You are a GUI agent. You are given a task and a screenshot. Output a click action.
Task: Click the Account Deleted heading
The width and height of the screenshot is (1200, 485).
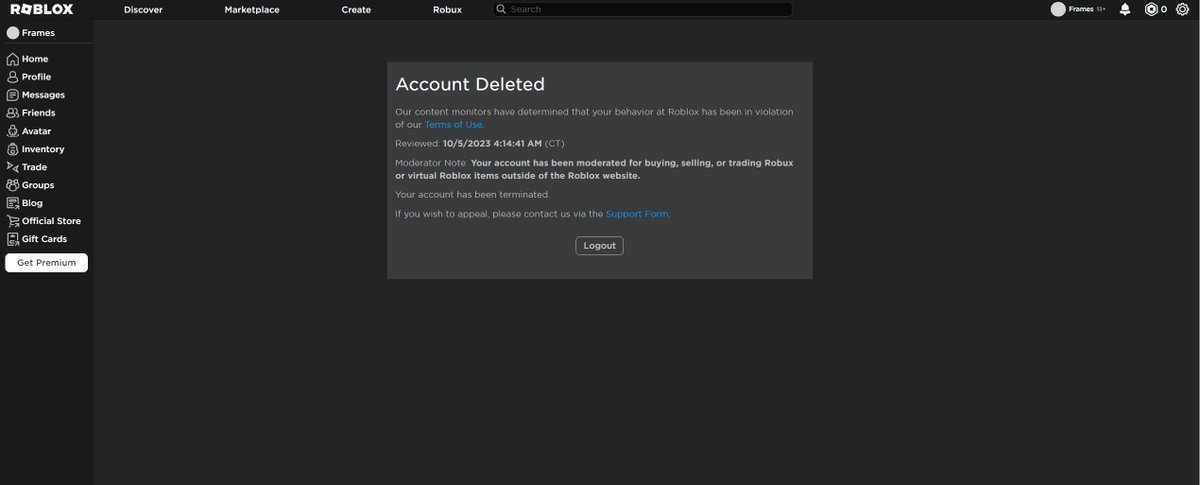[x=470, y=84]
